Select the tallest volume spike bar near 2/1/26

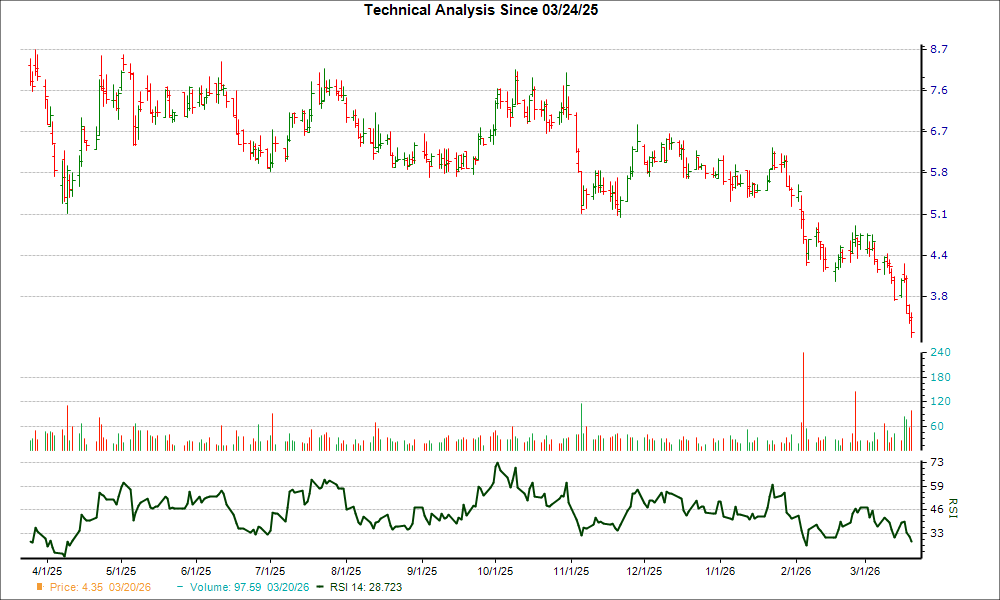805,395
